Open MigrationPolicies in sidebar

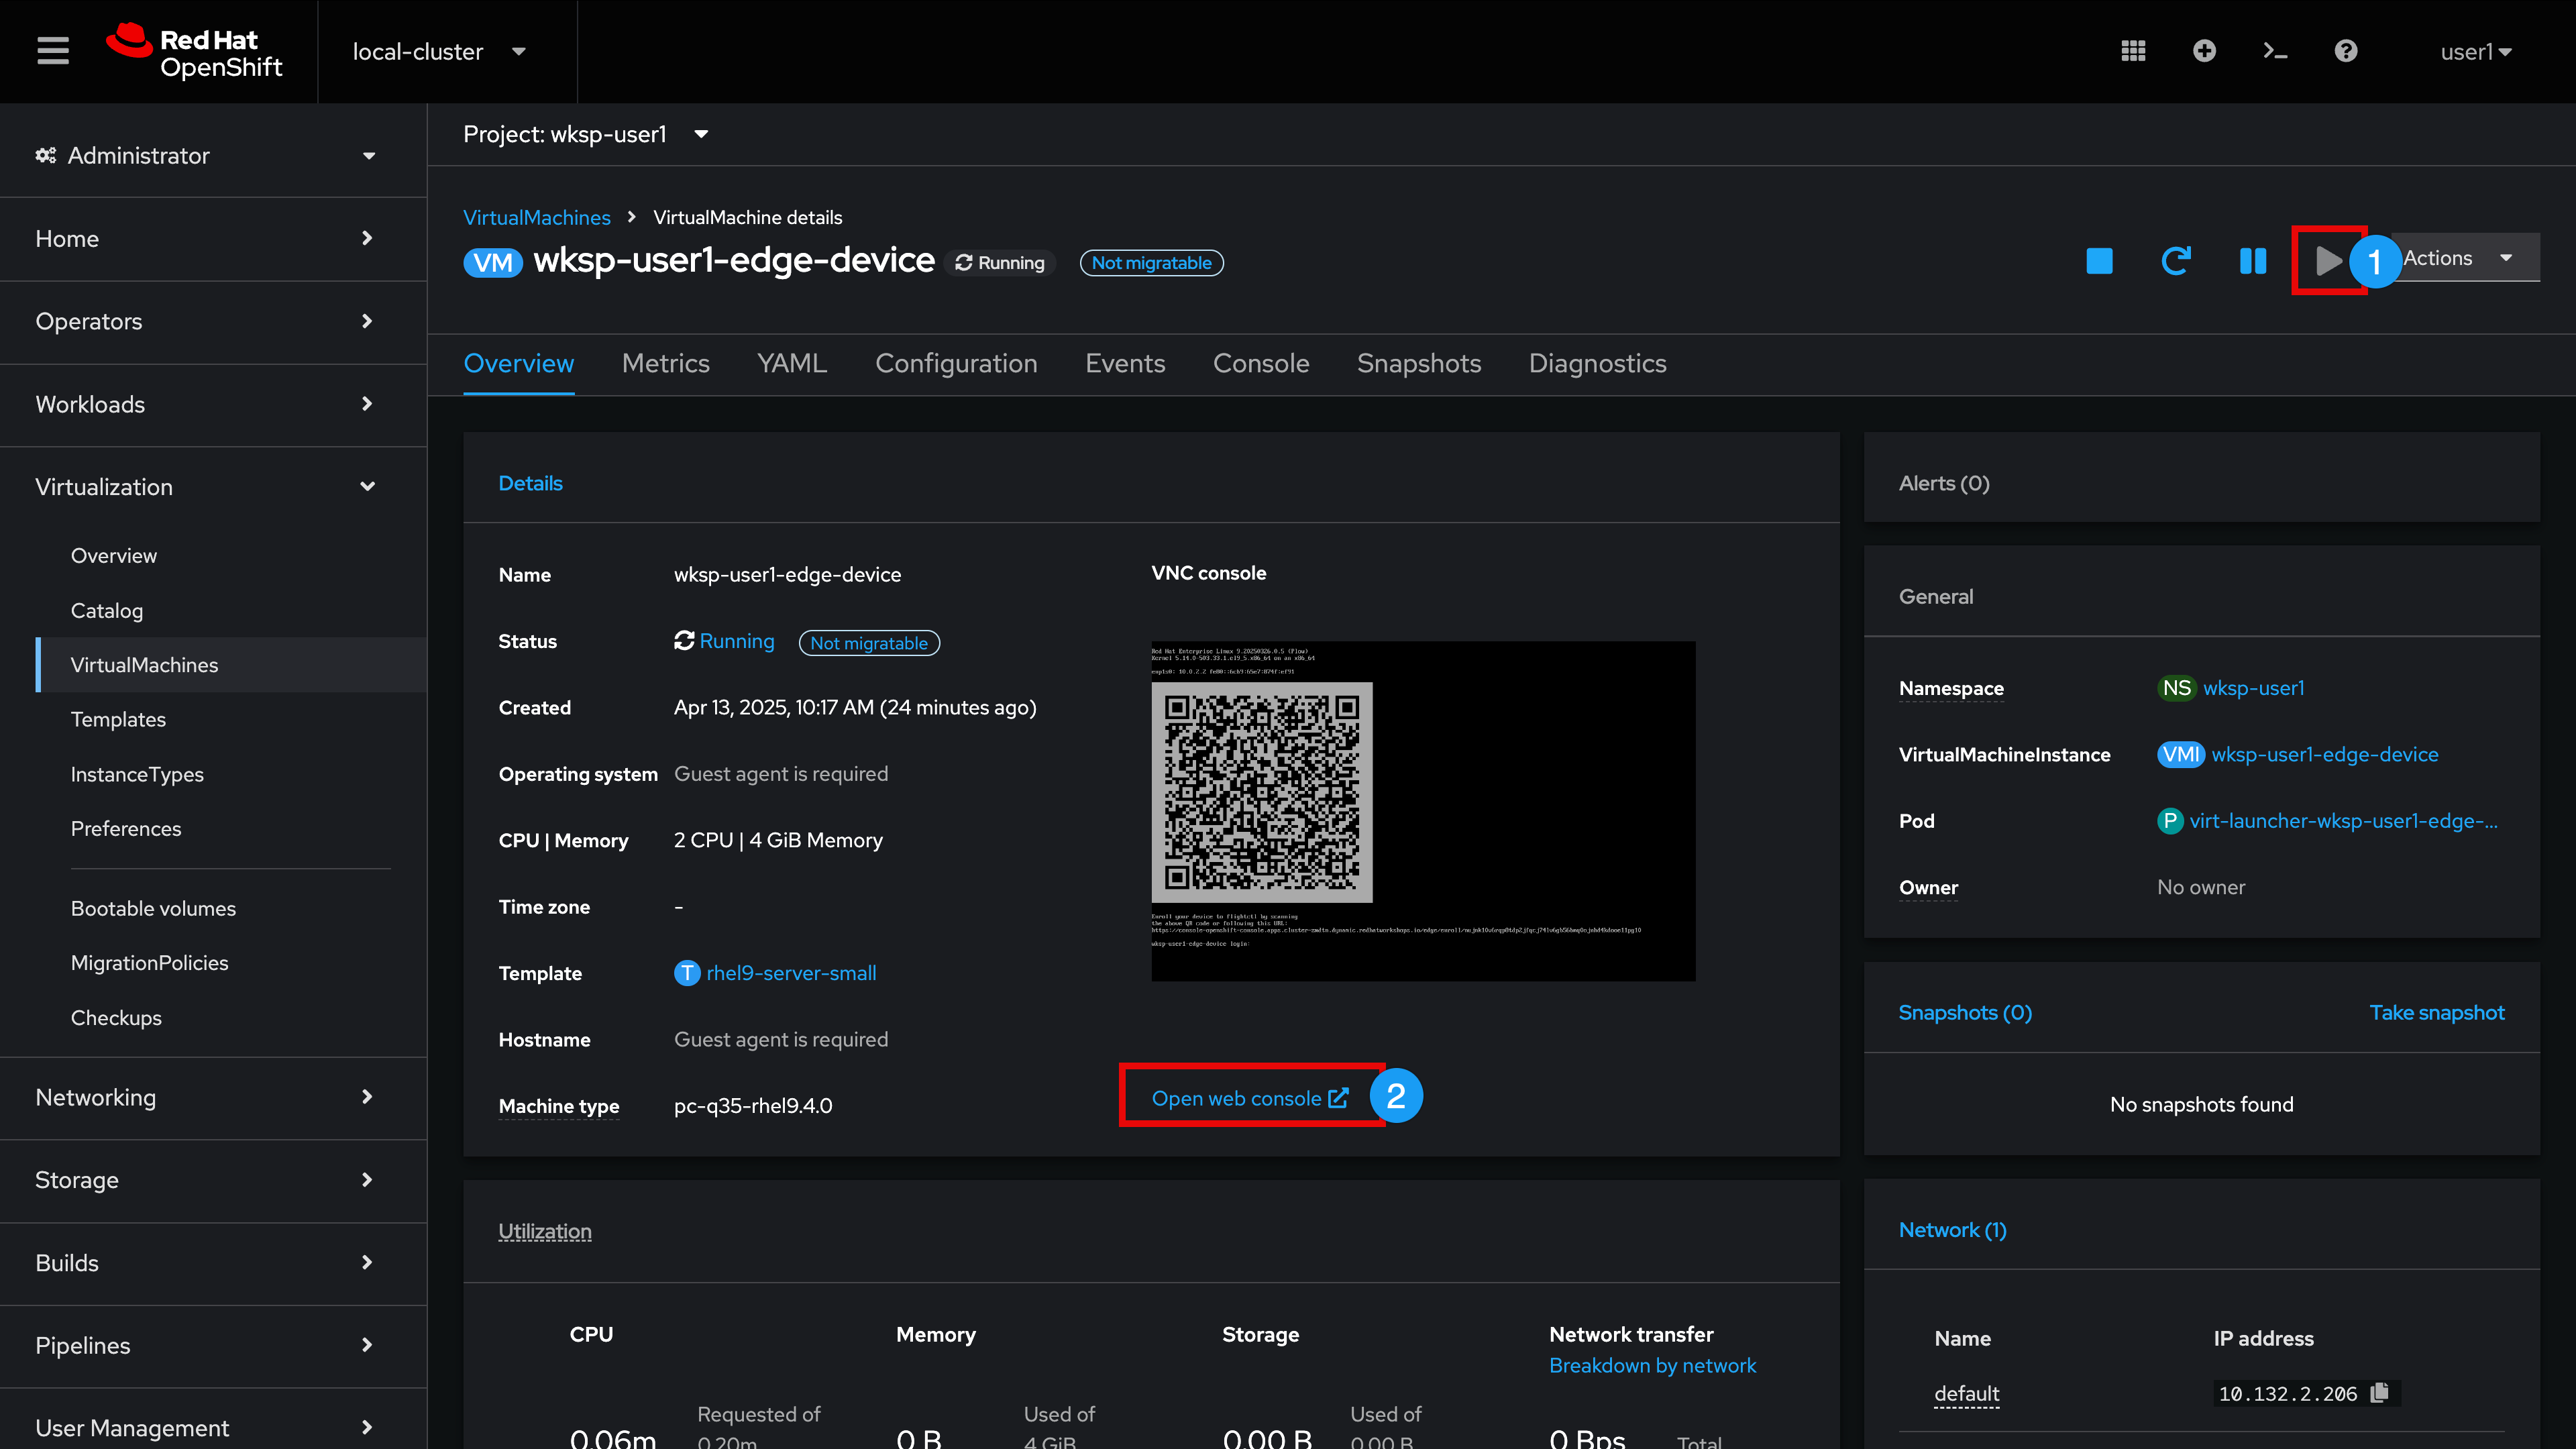(149, 962)
